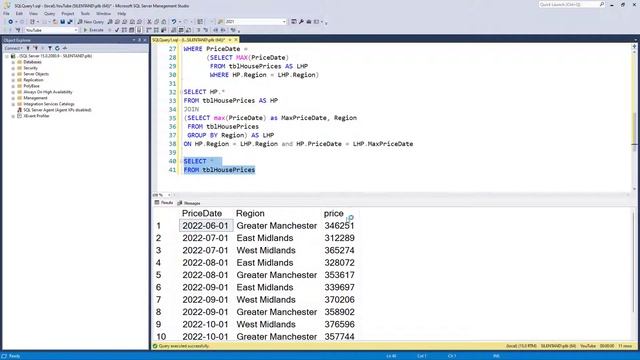
Task: Click the wrench Properties icon in toolbar
Action: 302,22
